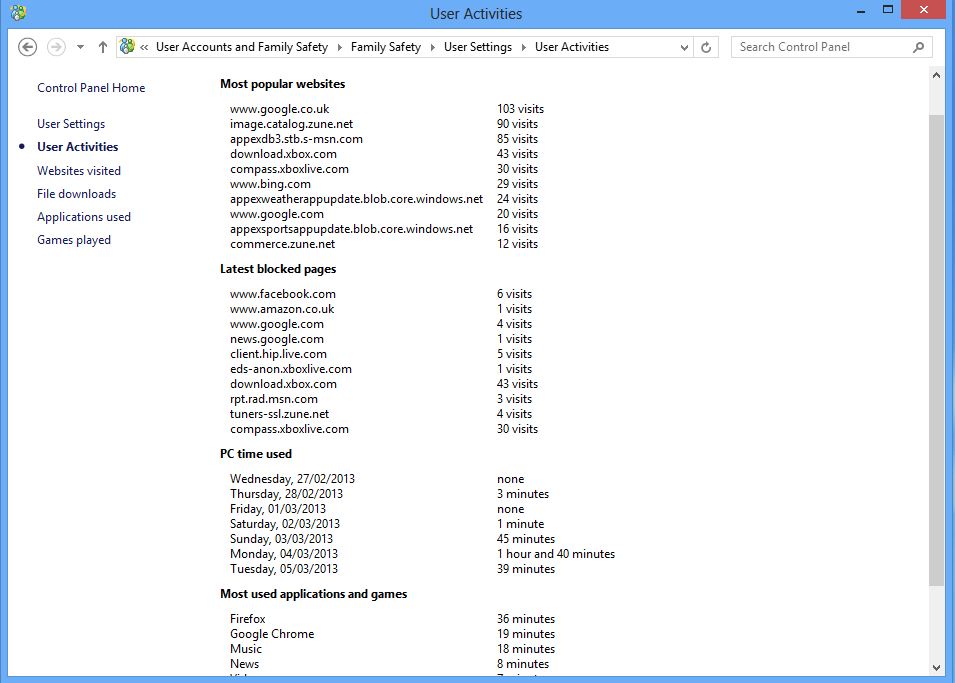This screenshot has width=955, height=683.
Task: Click 'rpt.rad.msn.com' blocked page
Action: click(x=274, y=399)
